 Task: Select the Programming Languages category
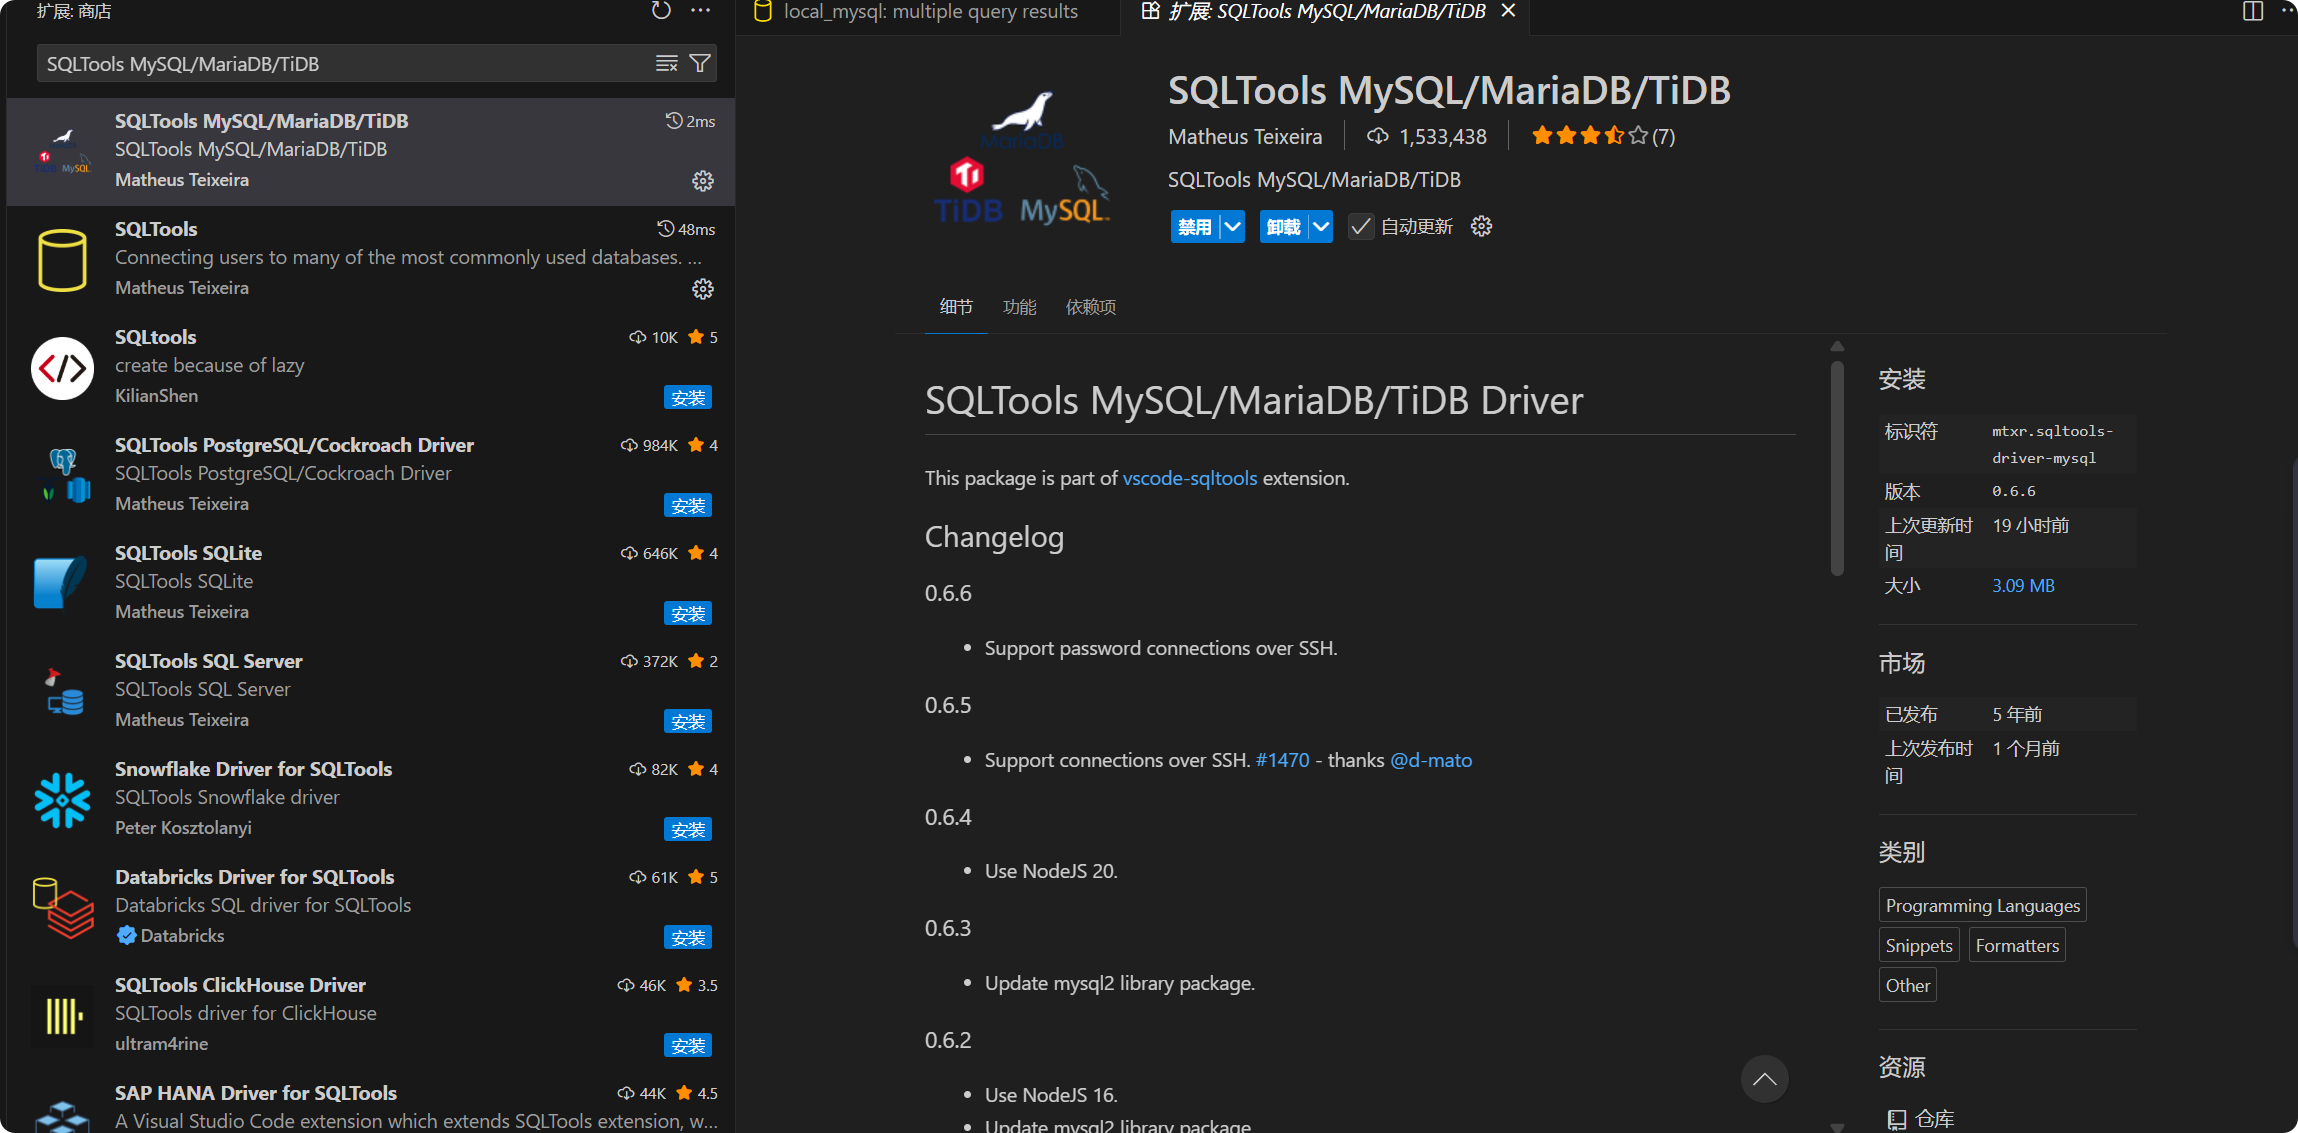1981,905
